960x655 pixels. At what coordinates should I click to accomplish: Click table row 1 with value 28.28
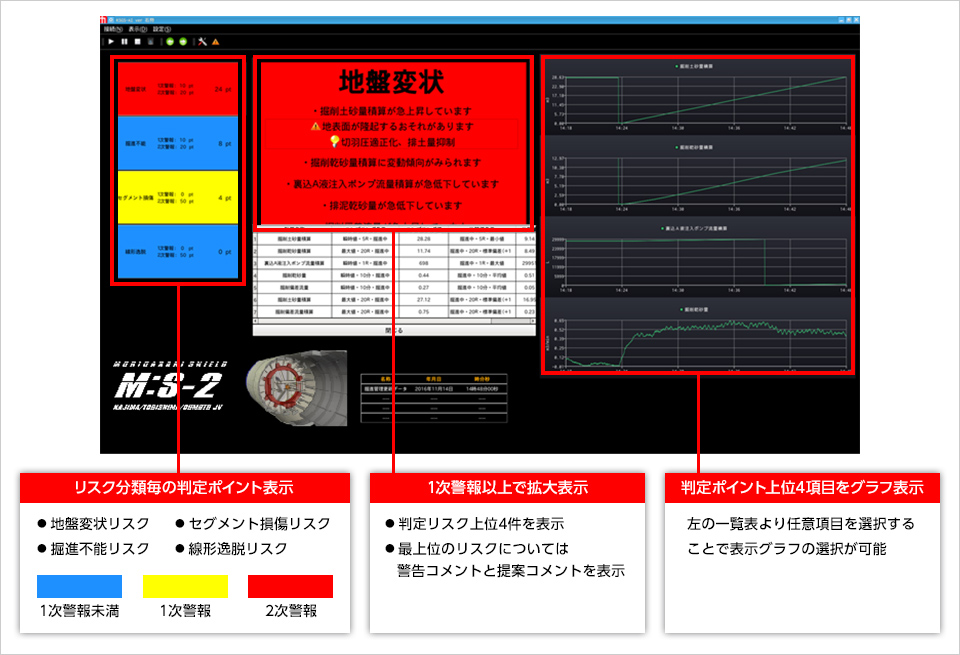[x=394, y=239]
